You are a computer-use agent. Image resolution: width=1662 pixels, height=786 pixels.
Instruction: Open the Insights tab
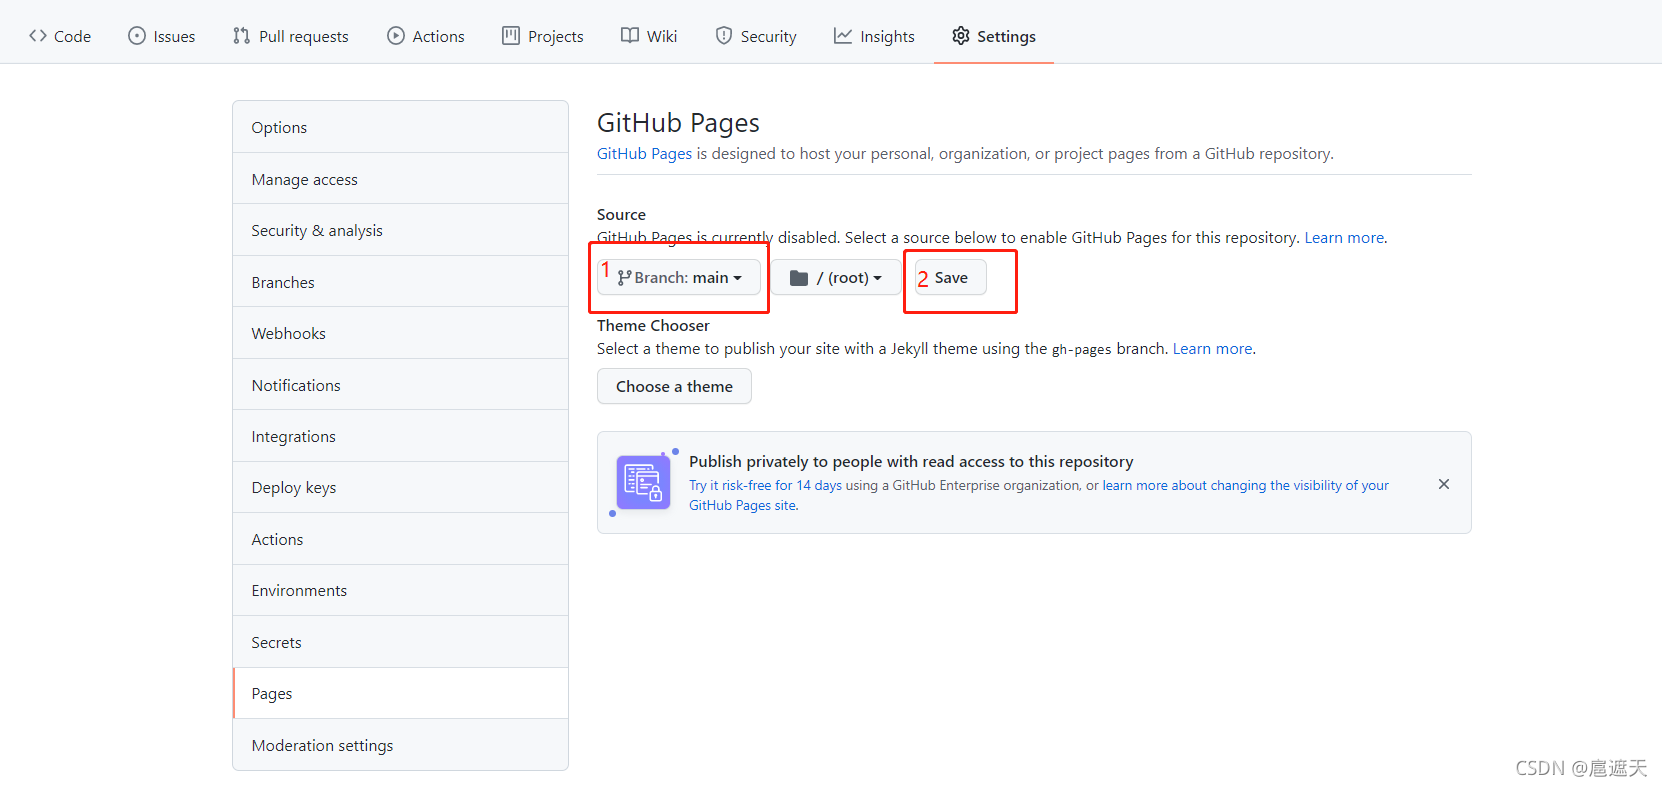874,36
